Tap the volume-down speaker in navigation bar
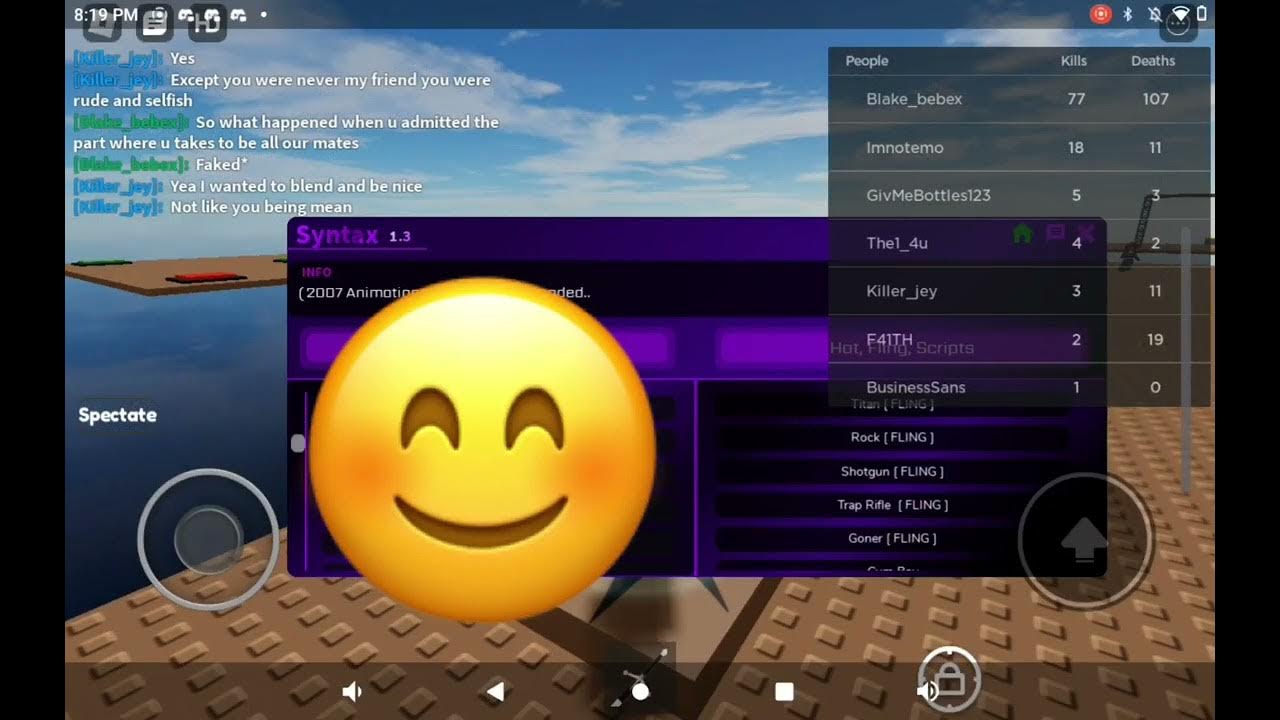 [x=352, y=691]
